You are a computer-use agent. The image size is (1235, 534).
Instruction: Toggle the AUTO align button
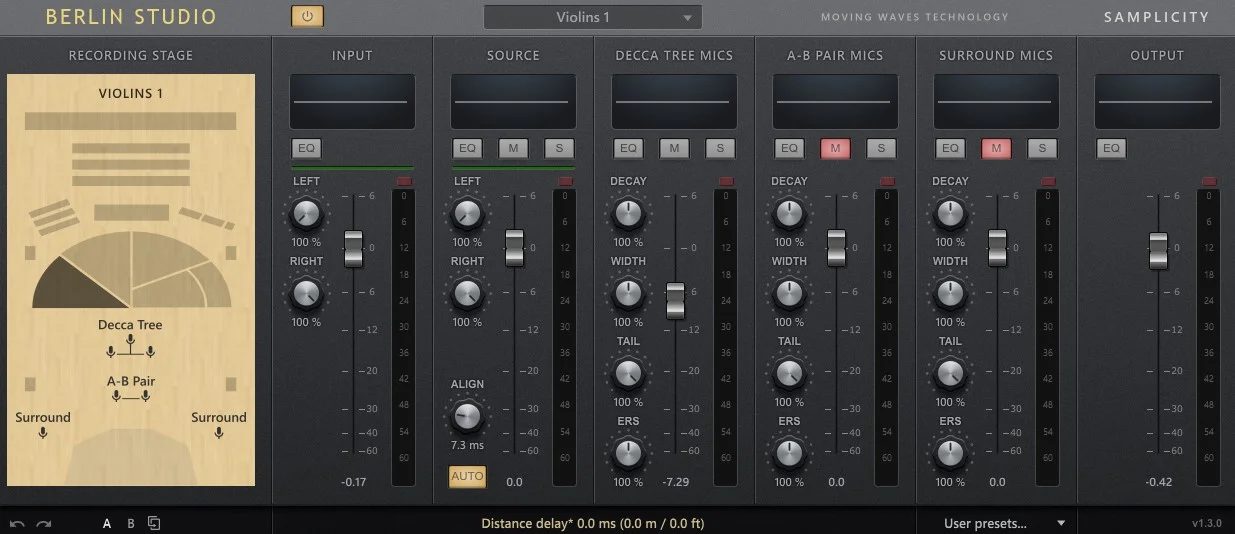pos(467,476)
